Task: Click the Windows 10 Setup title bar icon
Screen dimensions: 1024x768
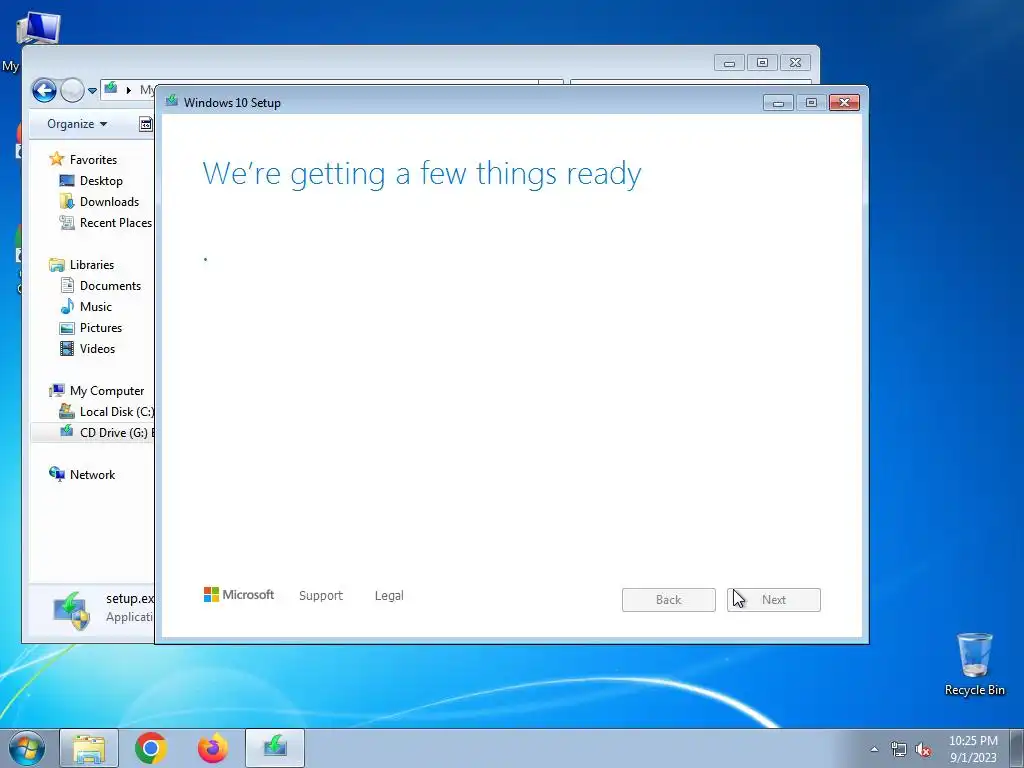Action: tap(172, 101)
